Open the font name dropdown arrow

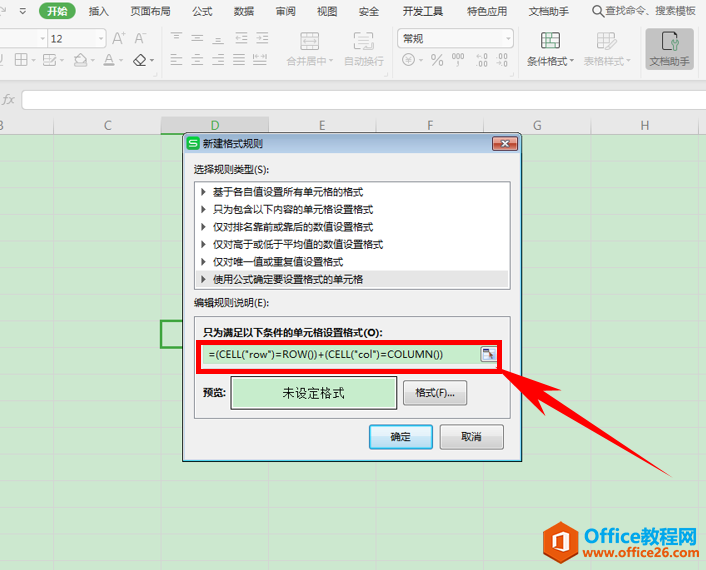tap(43, 39)
